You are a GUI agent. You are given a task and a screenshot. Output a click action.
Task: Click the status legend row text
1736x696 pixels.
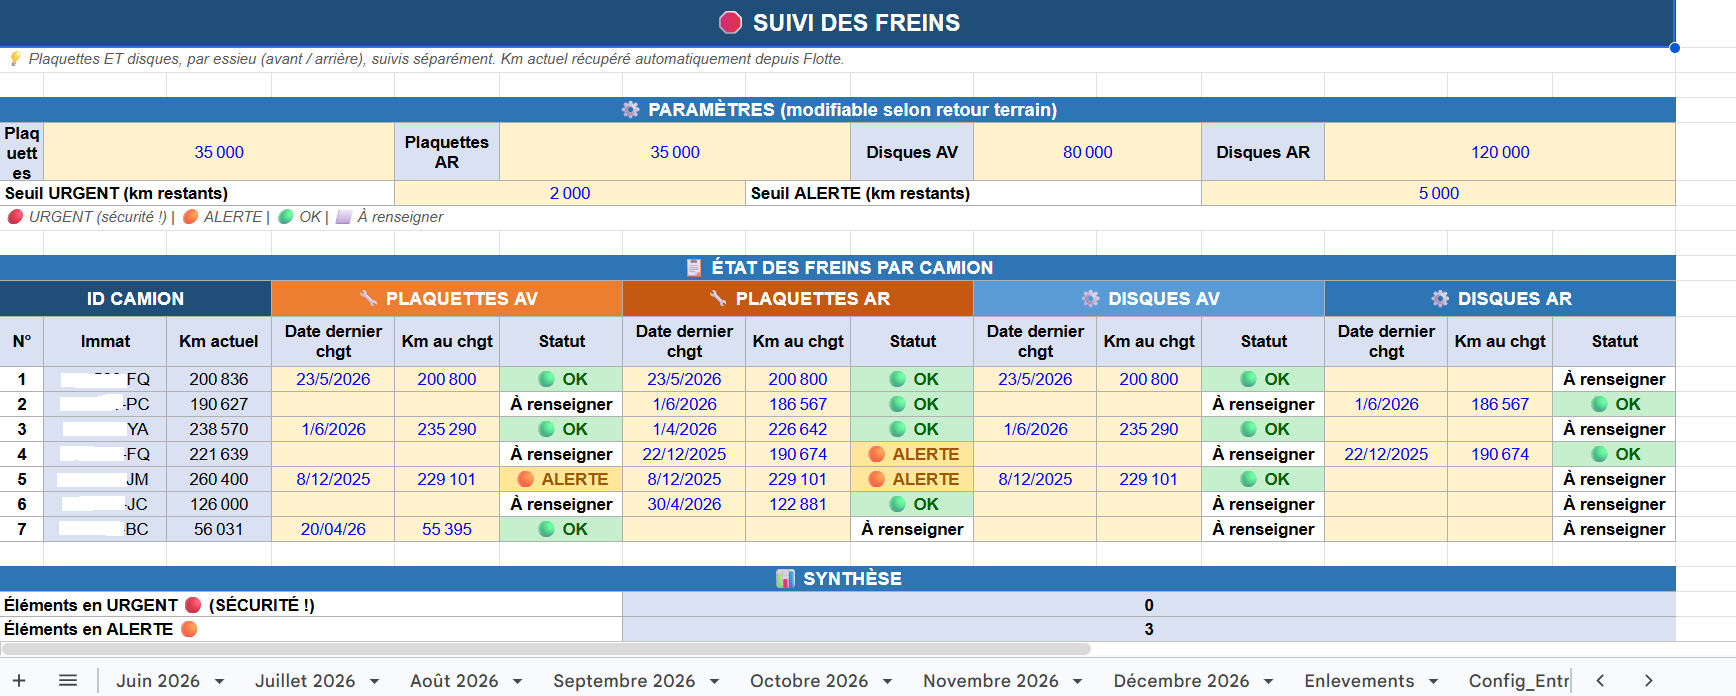225,217
